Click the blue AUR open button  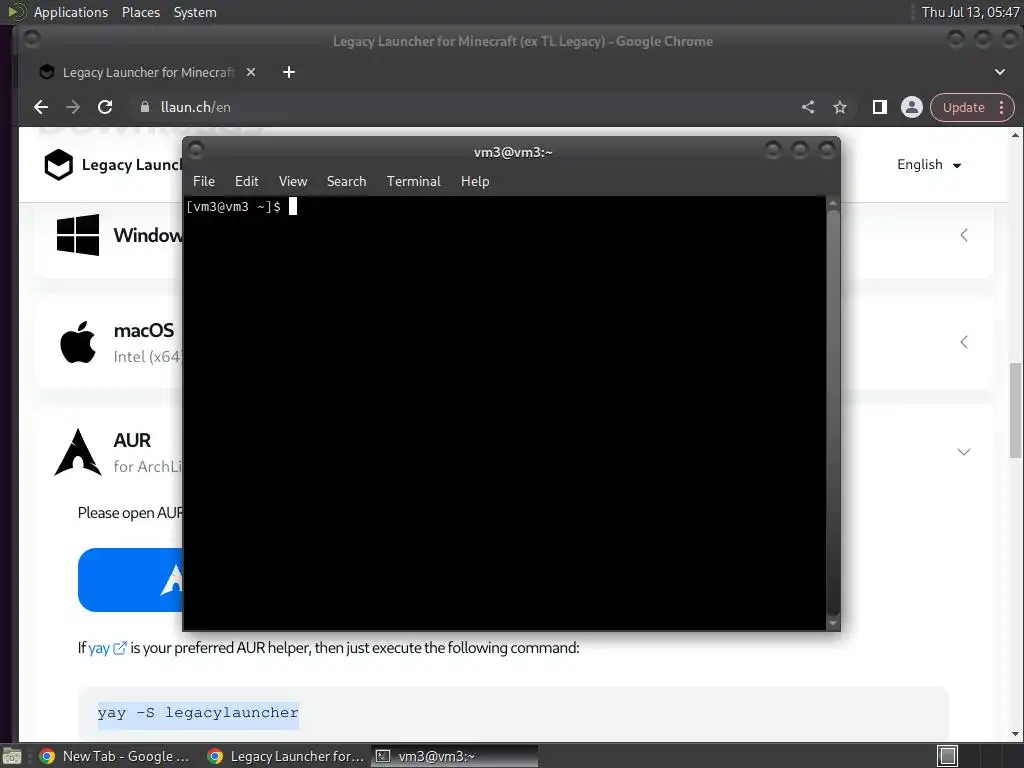pyautogui.click(x=130, y=580)
